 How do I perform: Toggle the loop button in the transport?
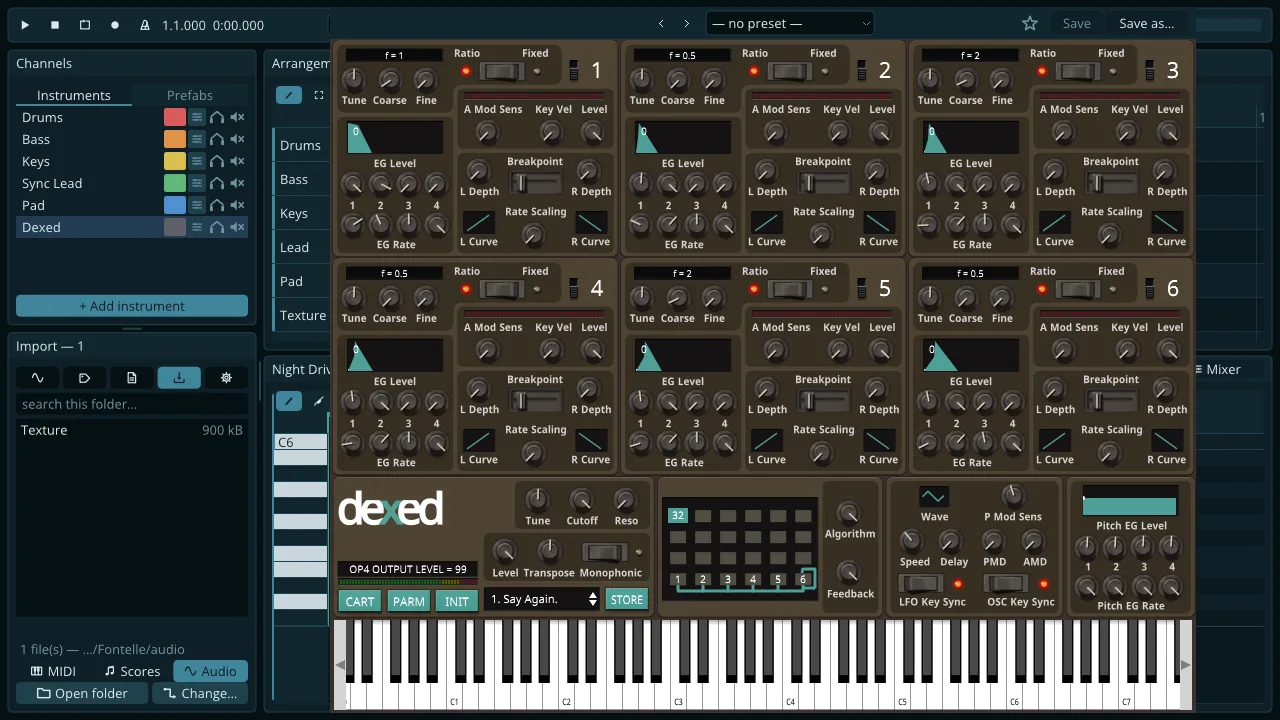tap(85, 25)
